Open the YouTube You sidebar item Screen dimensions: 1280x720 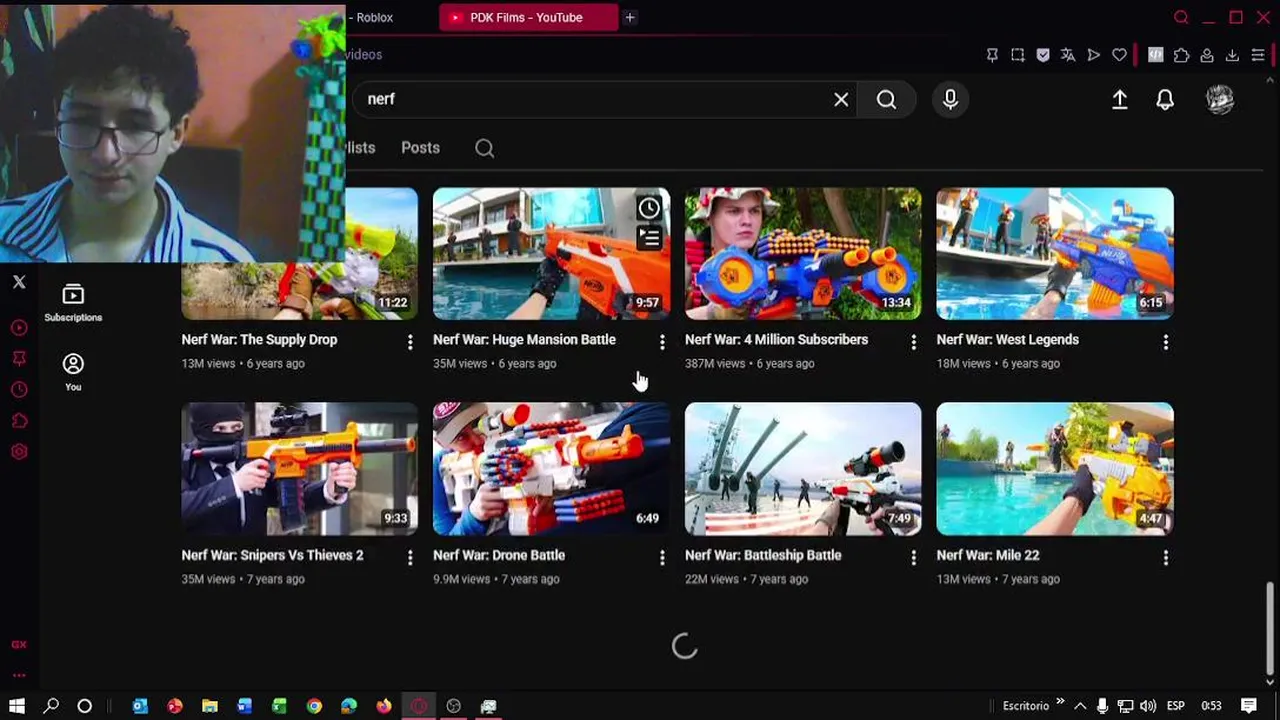click(73, 372)
